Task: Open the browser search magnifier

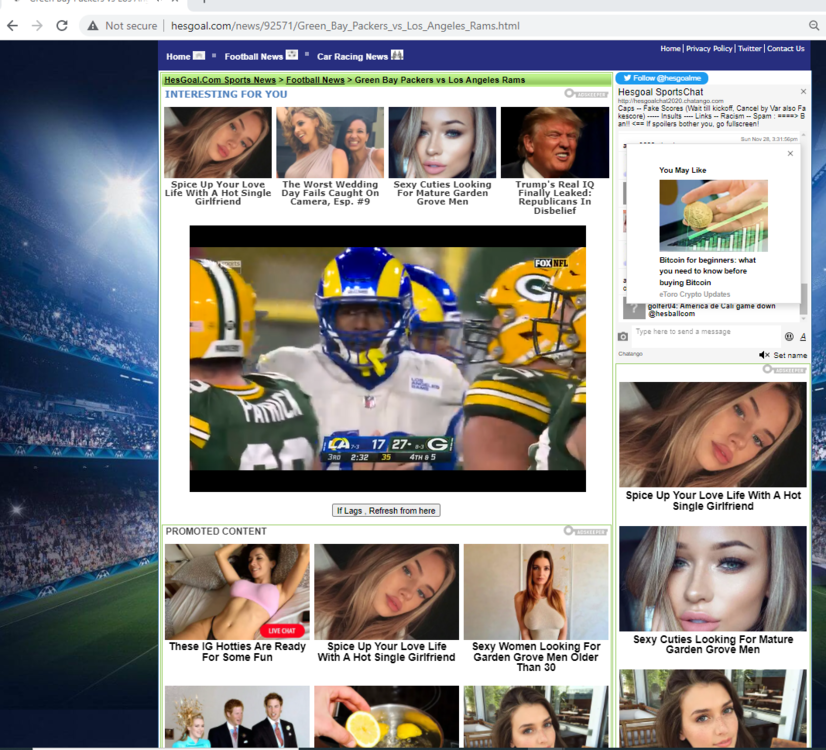Action: [812, 27]
